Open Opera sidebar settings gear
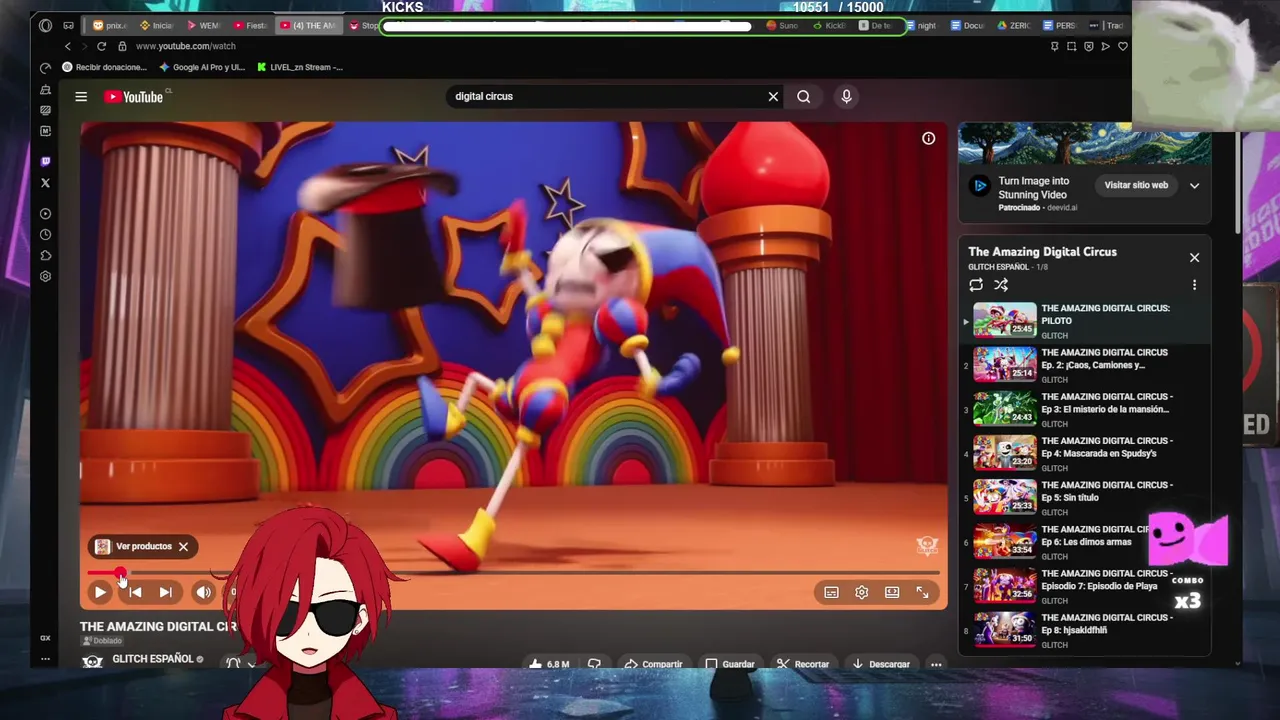Viewport: 1280px width, 720px height. point(45,277)
